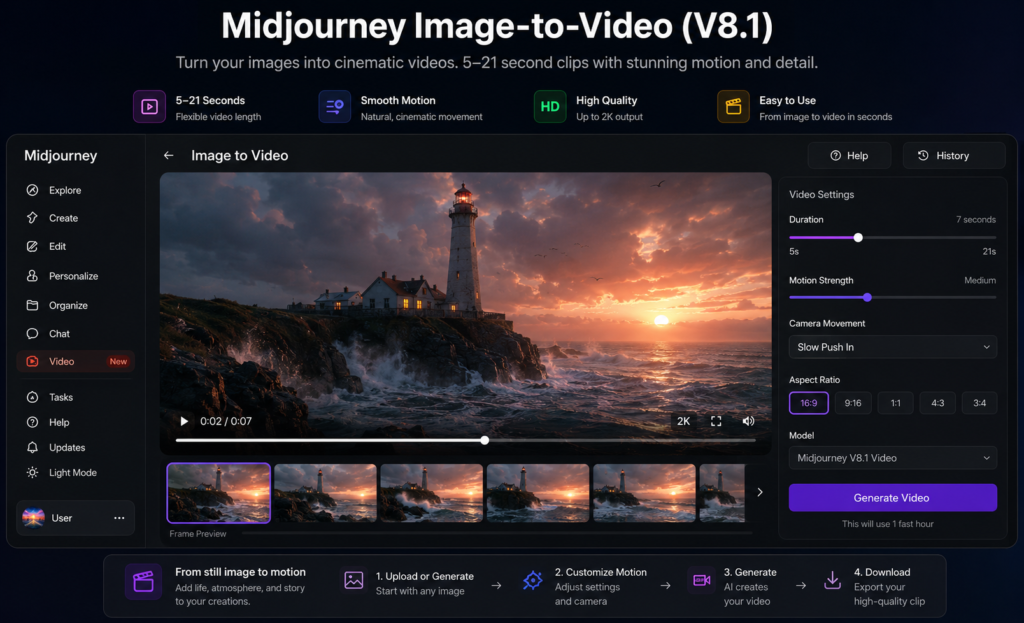This screenshot has width=1024, height=623.
Task: Open Explore in the sidebar menu
Action: coord(65,190)
